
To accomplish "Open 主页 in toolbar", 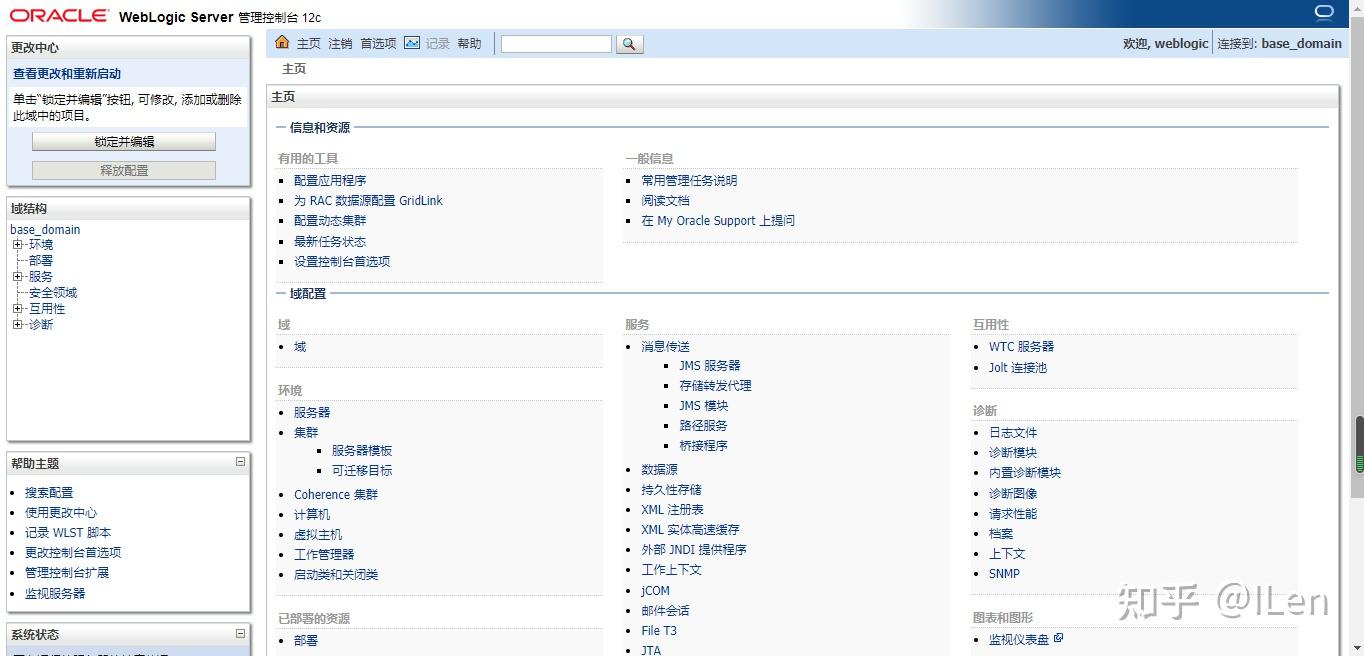I will point(309,43).
